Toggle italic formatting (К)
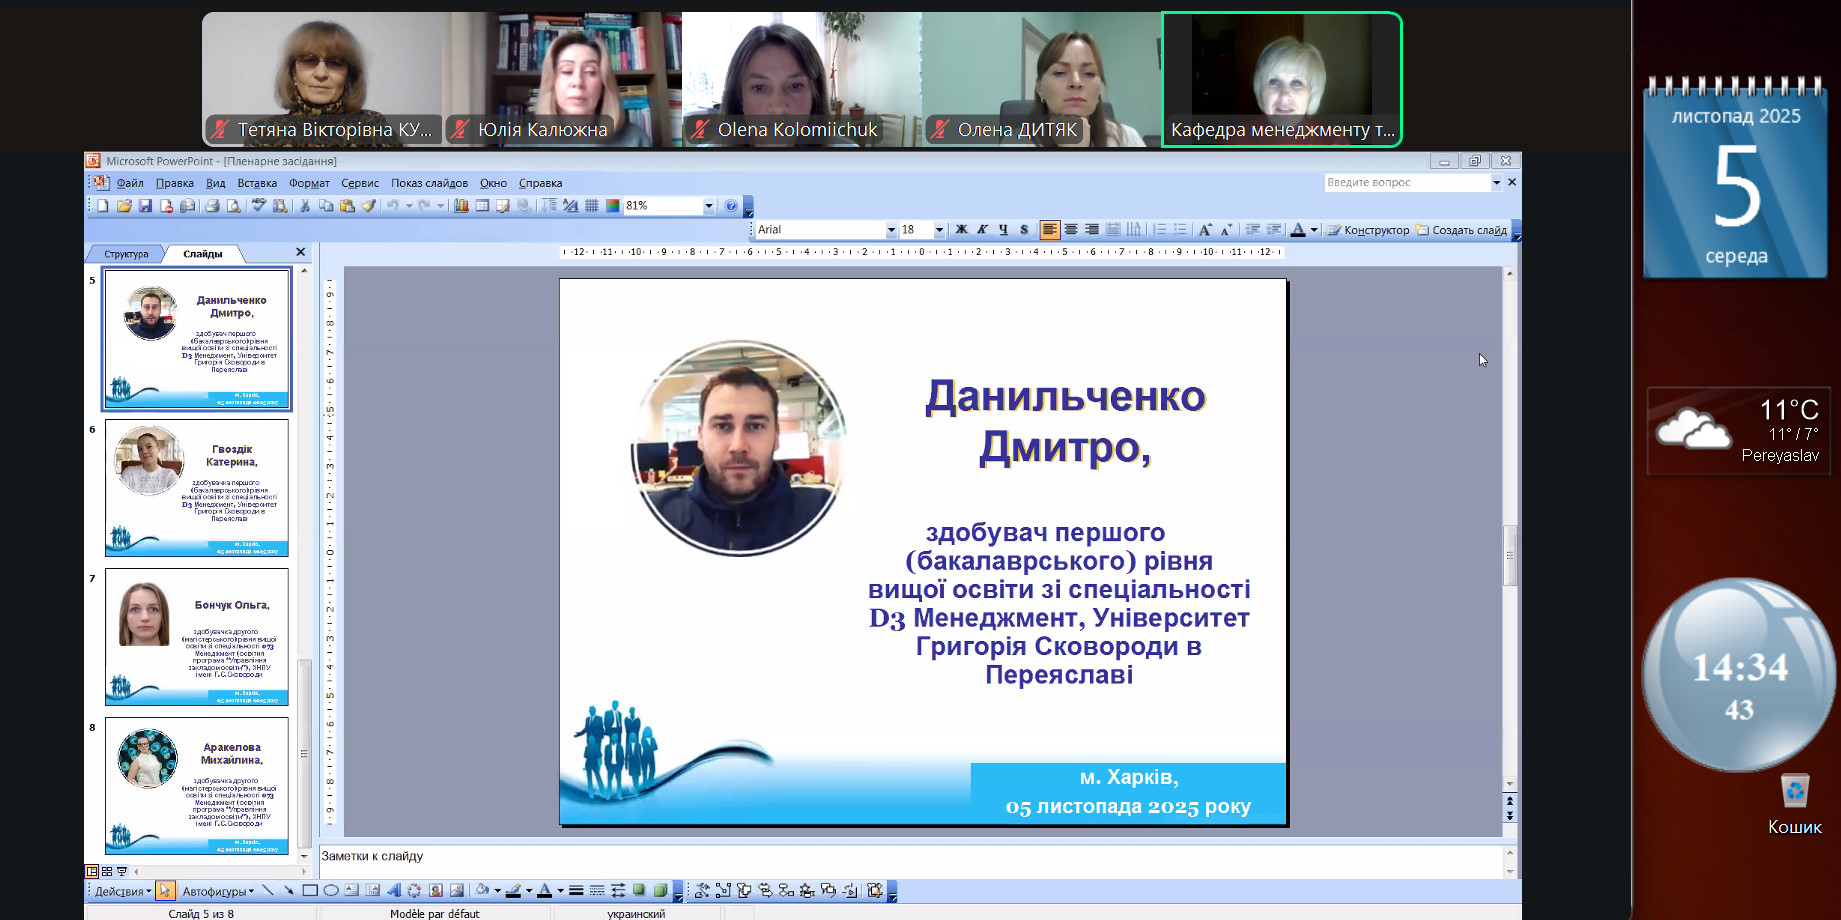This screenshot has height=920, width=1841. (982, 230)
